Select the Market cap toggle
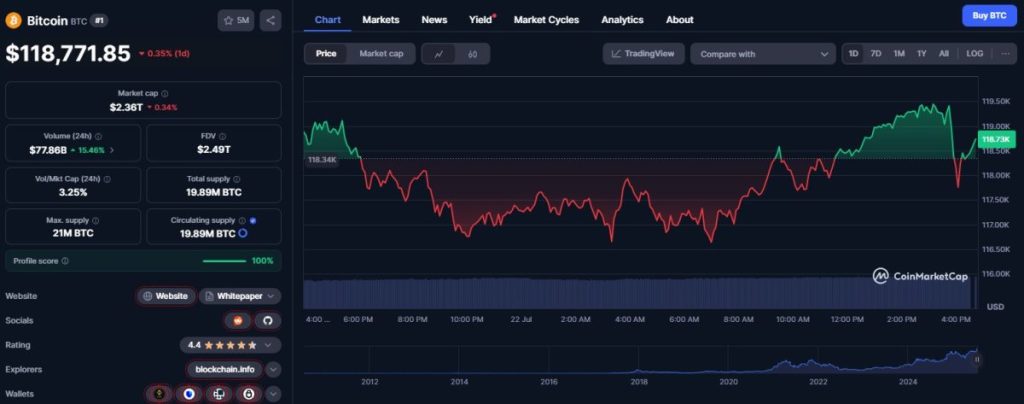Image resolution: width=1024 pixels, height=404 pixels. point(381,54)
